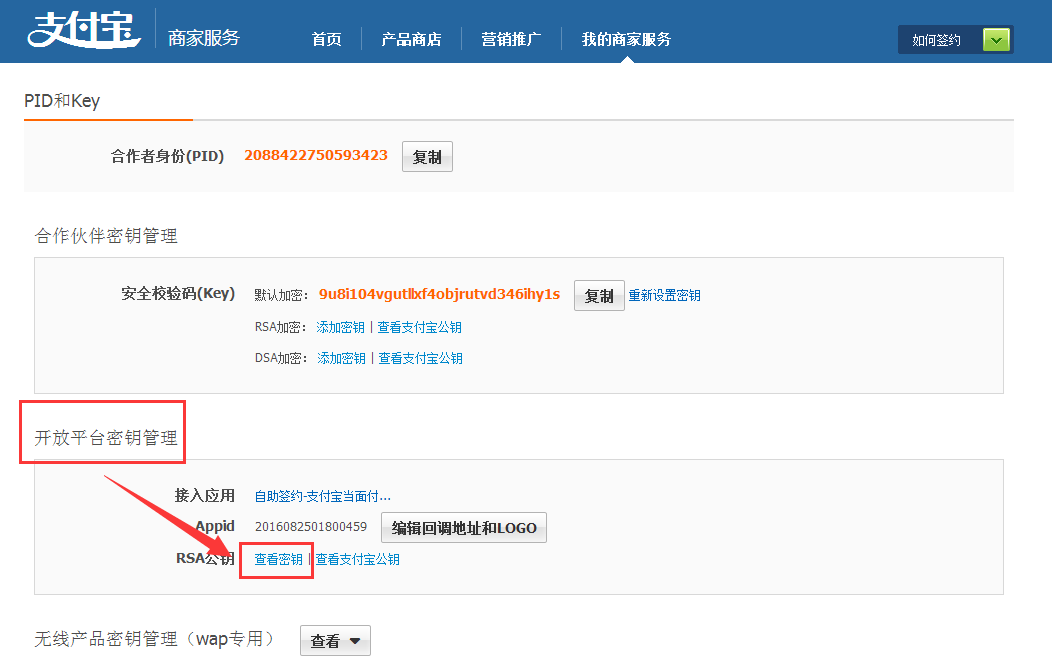1052x669 pixels.
Task: Open the 如何签约 dropdown
Action: pos(937,40)
